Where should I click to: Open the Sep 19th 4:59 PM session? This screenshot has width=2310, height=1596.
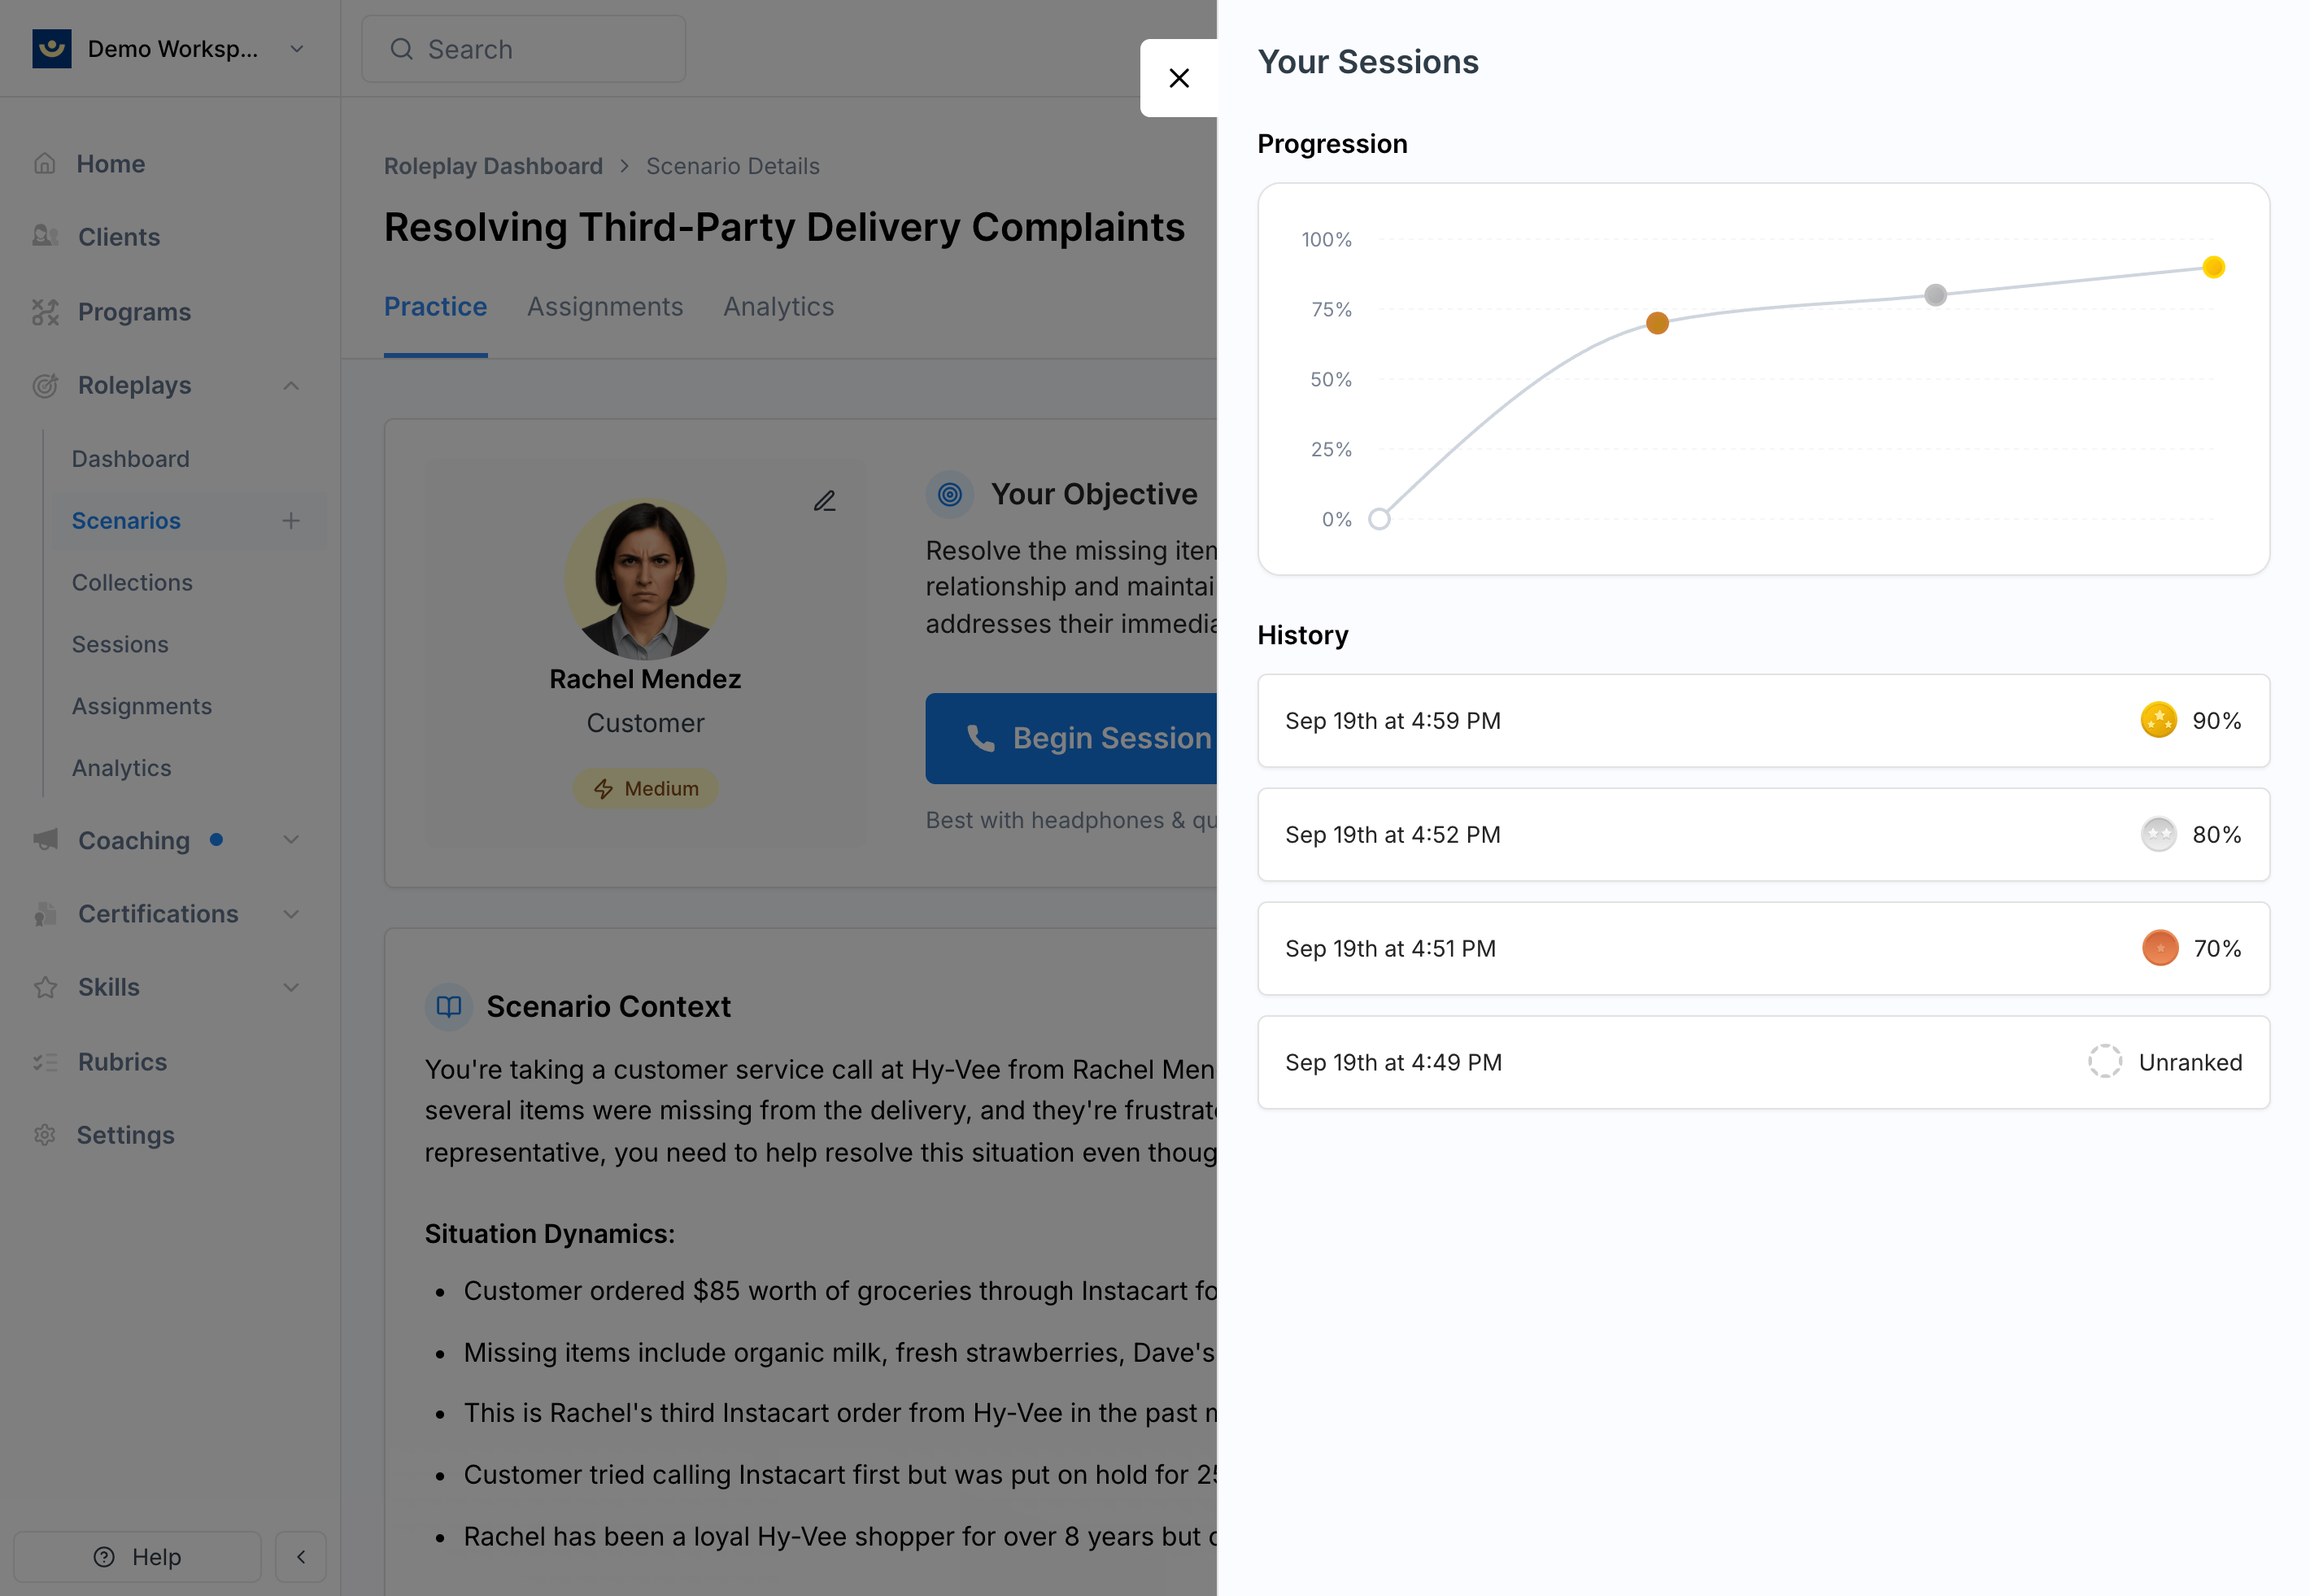tap(1764, 721)
